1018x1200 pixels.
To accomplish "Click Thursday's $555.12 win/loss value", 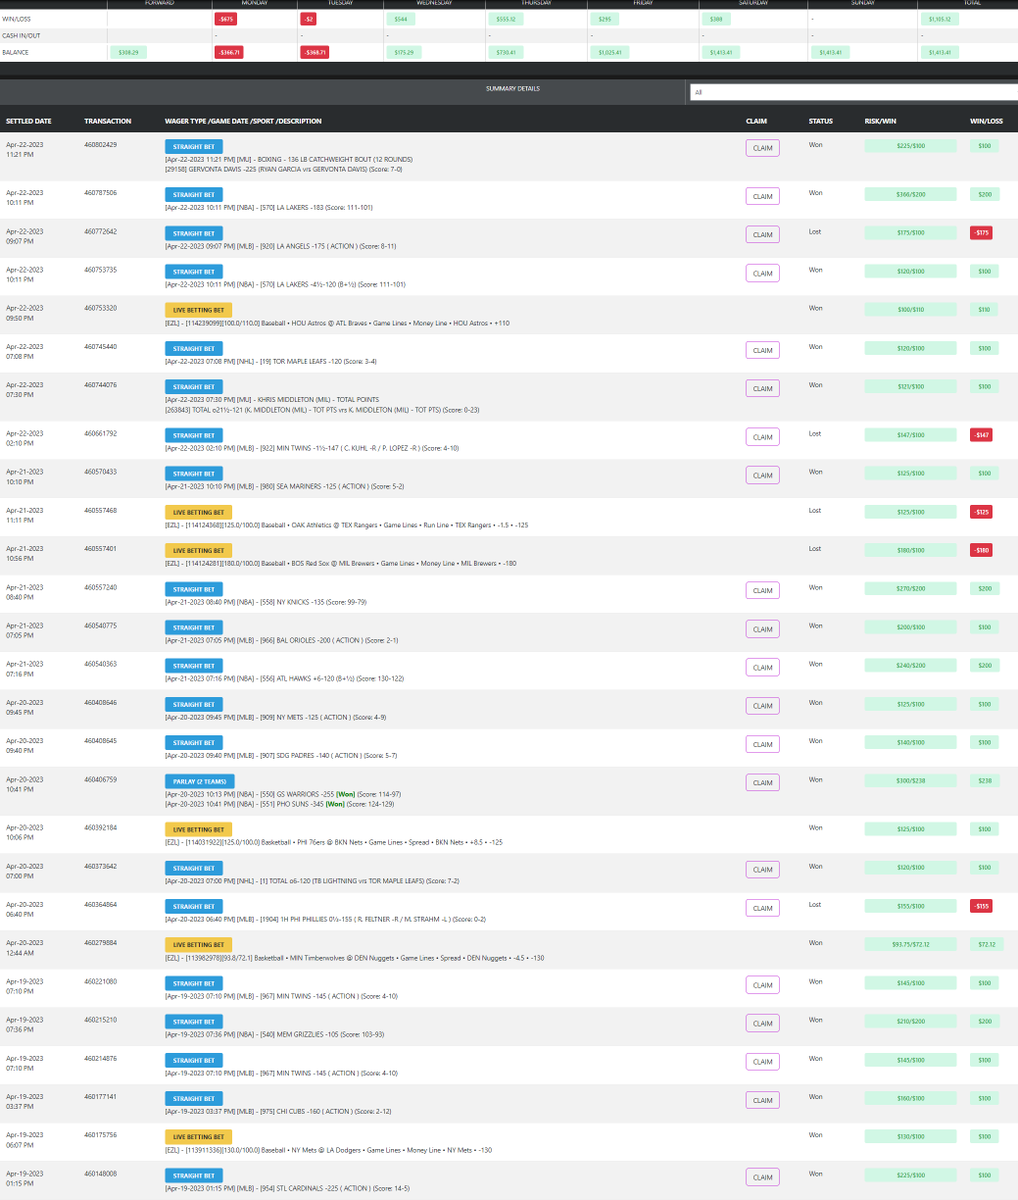I will pyautogui.click(x=505, y=19).
